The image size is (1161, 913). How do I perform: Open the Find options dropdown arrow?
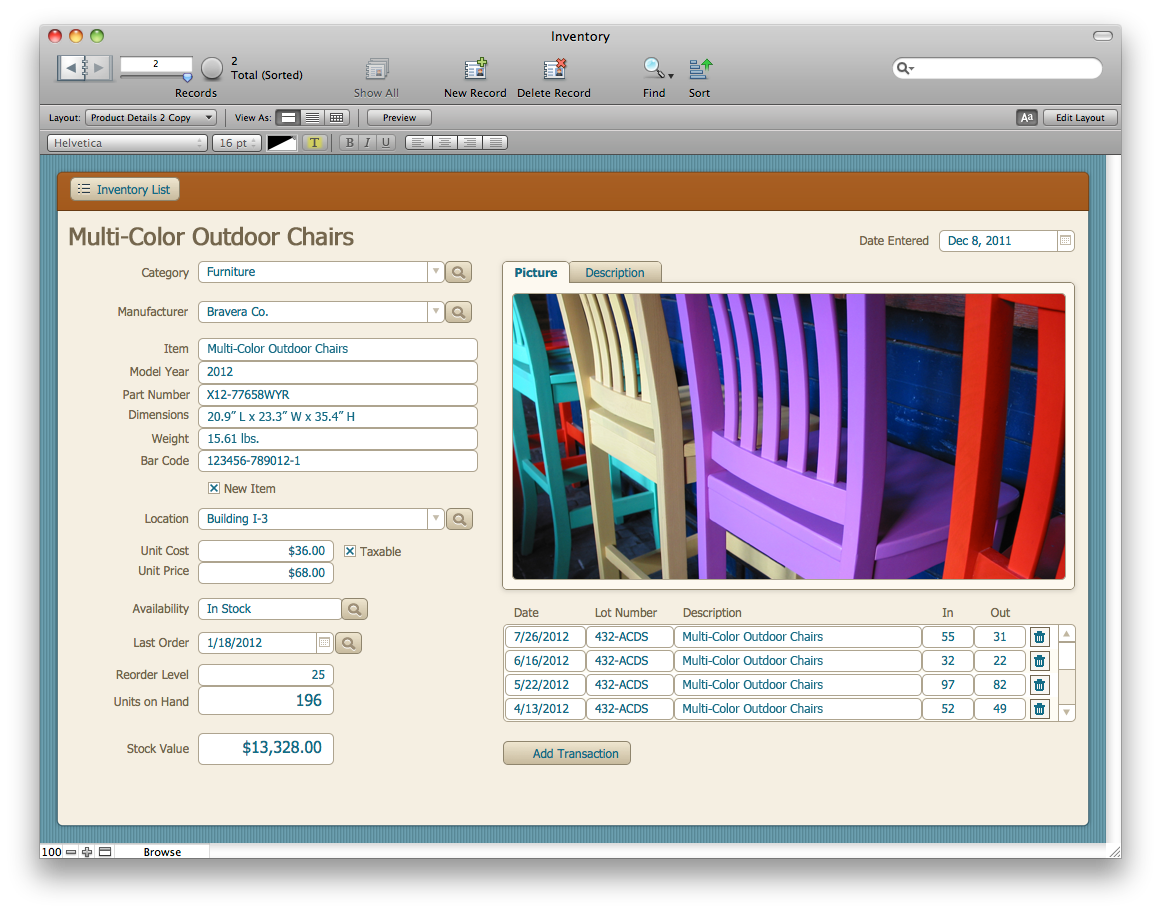coord(671,76)
